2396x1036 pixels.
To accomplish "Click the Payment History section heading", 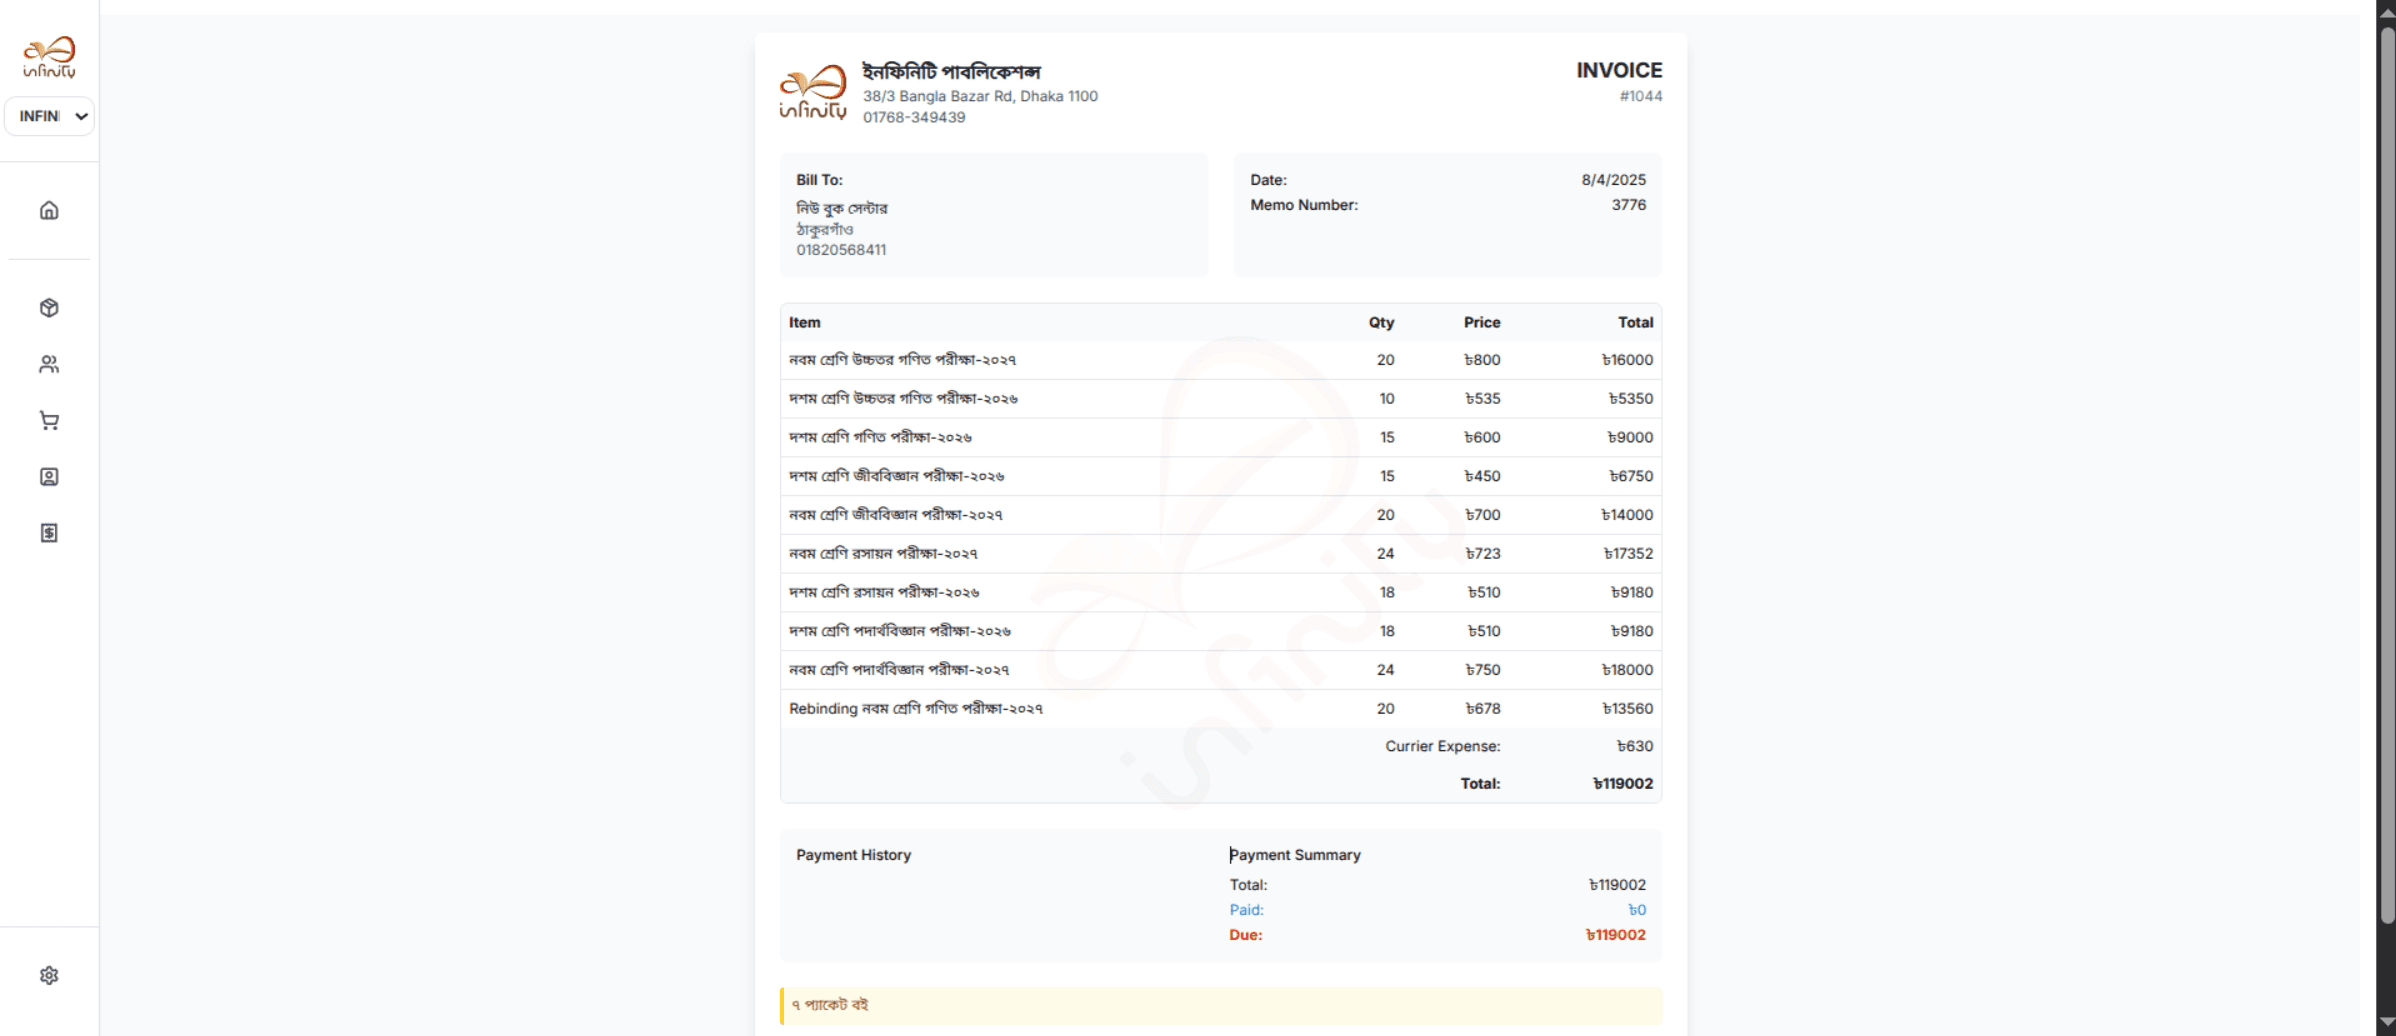I will point(853,854).
